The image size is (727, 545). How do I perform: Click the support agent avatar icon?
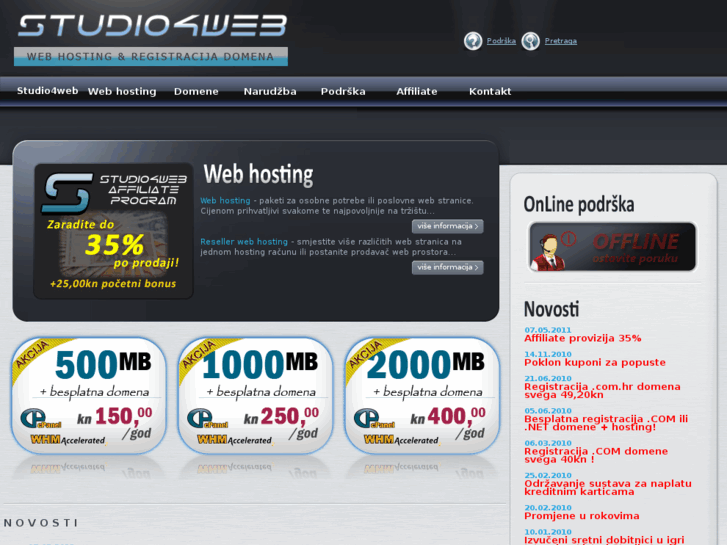pyautogui.click(x=549, y=252)
